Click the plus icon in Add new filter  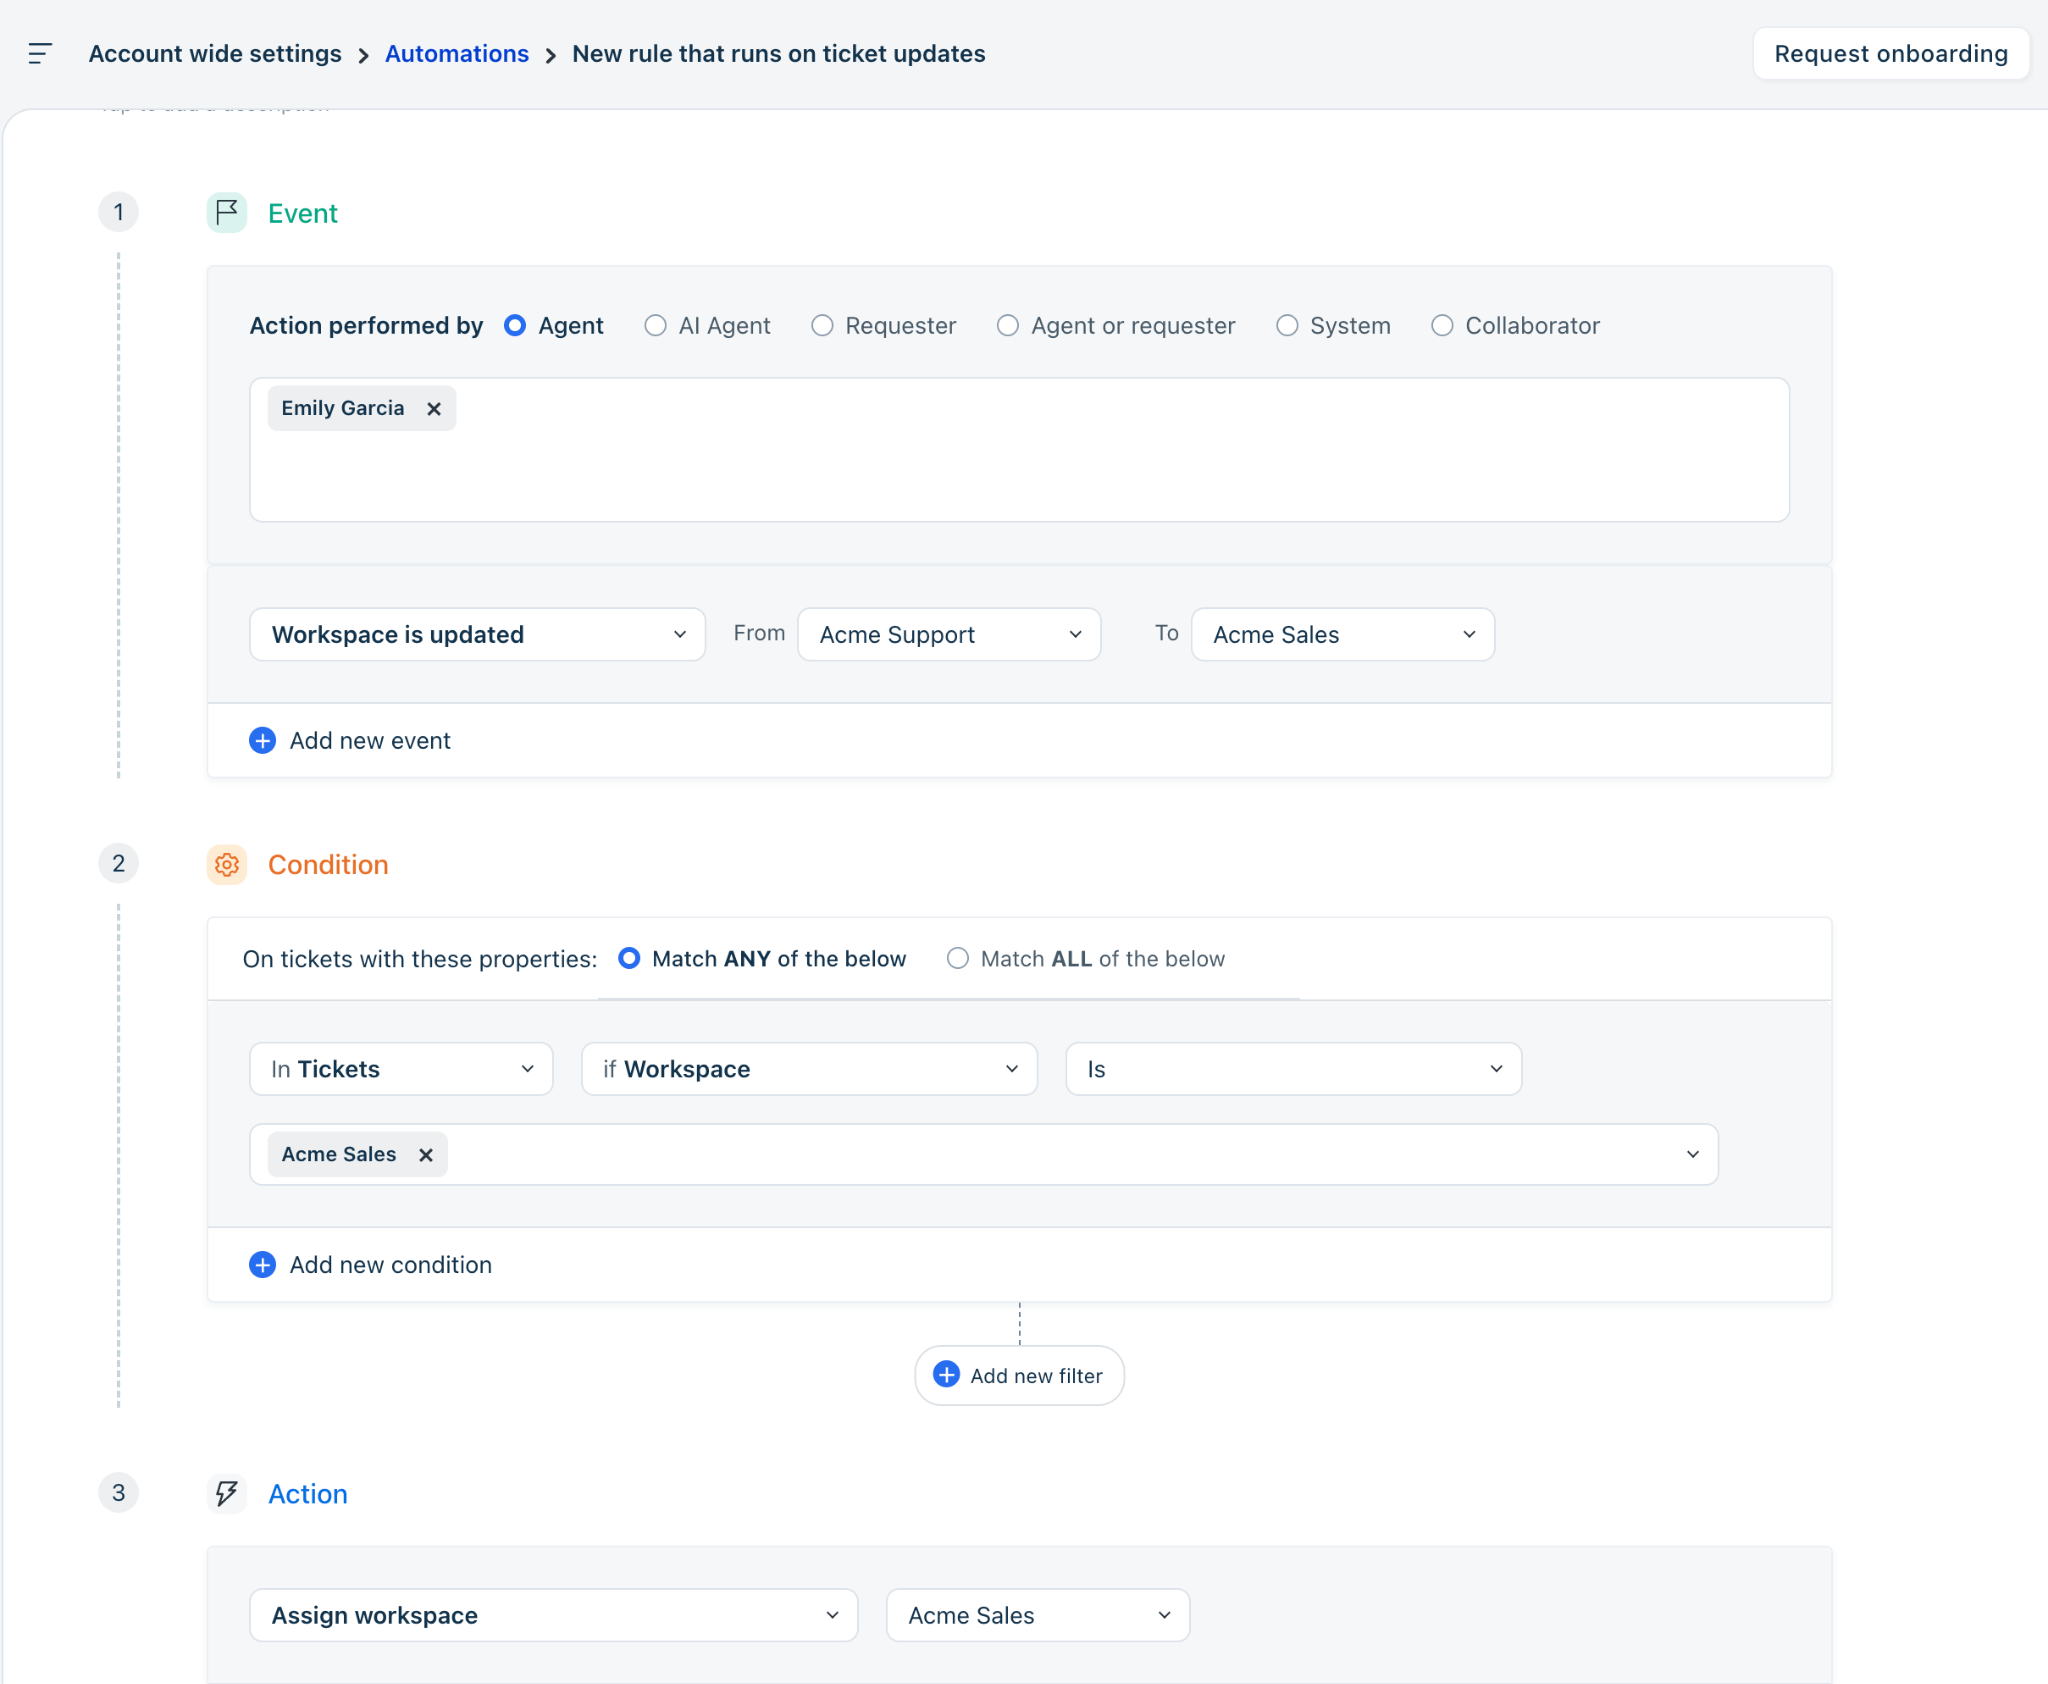pos(946,1375)
